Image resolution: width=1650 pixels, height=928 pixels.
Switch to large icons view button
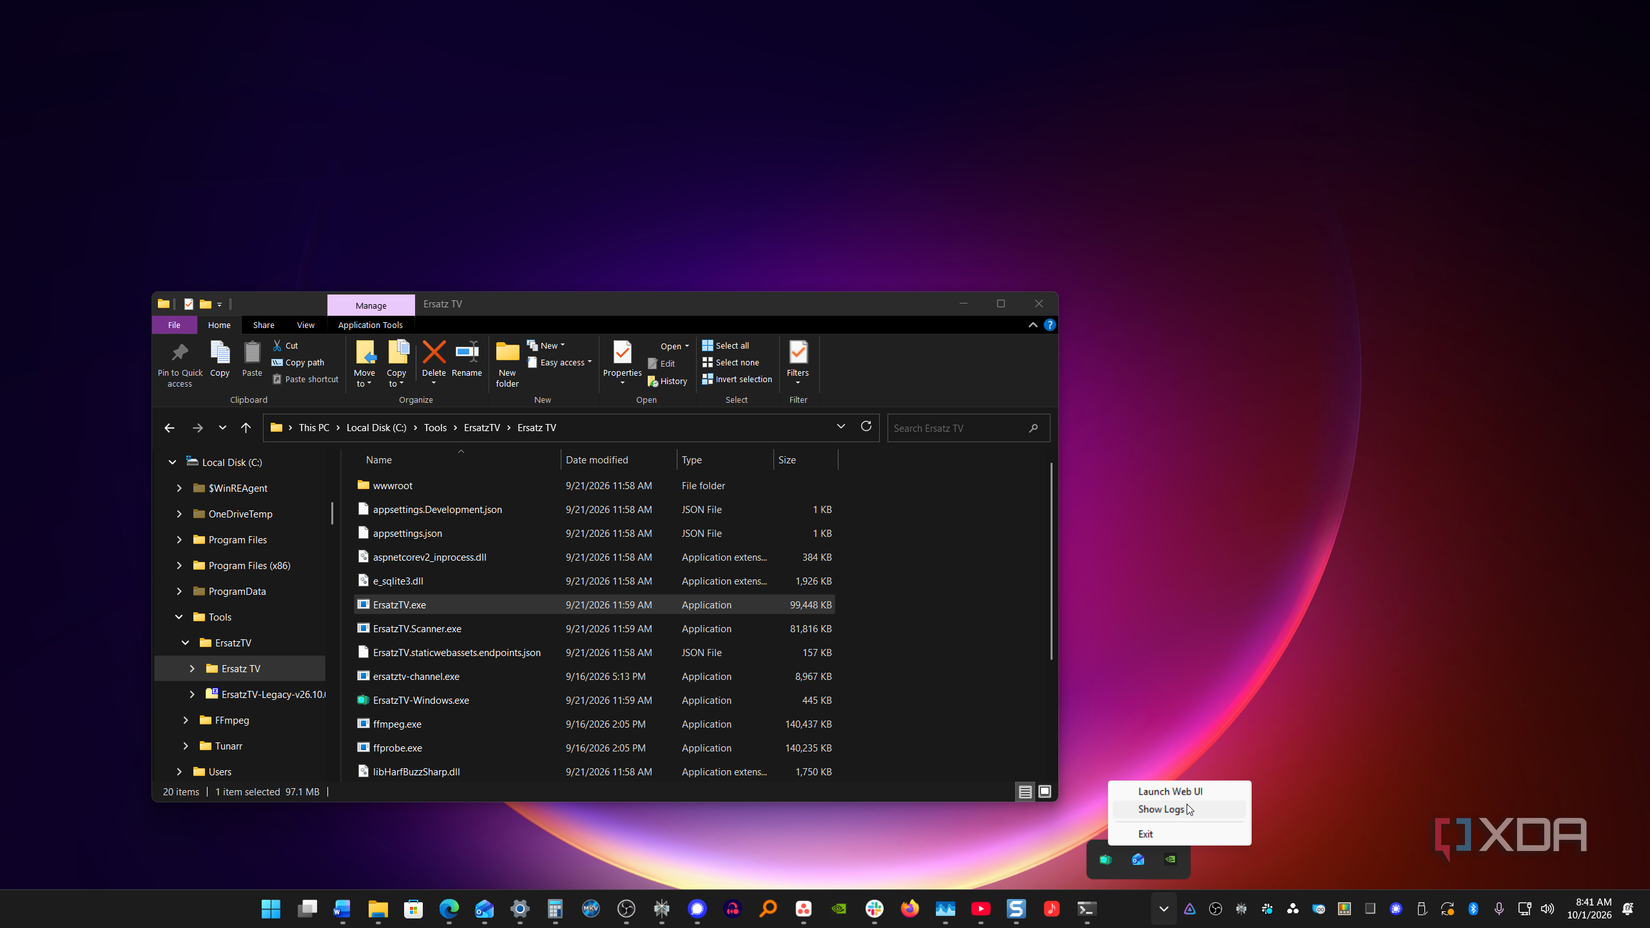(x=1045, y=792)
